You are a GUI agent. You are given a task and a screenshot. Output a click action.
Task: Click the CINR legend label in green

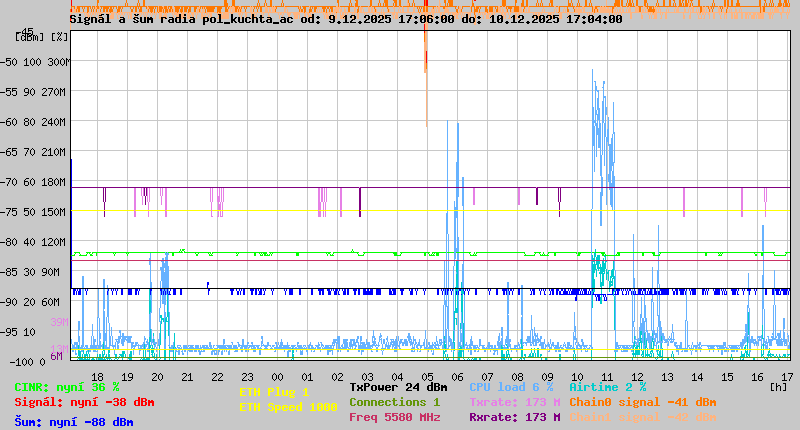pyautogui.click(x=66, y=386)
